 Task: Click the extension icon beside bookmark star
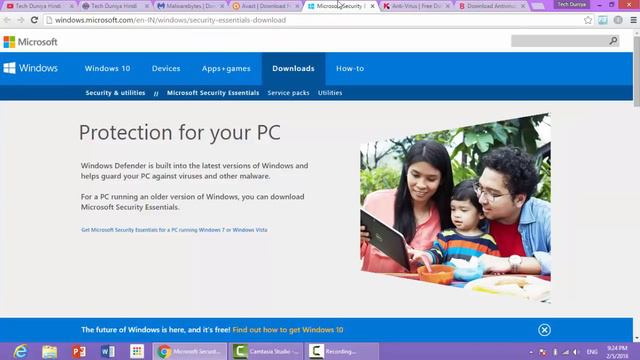tap(603, 20)
